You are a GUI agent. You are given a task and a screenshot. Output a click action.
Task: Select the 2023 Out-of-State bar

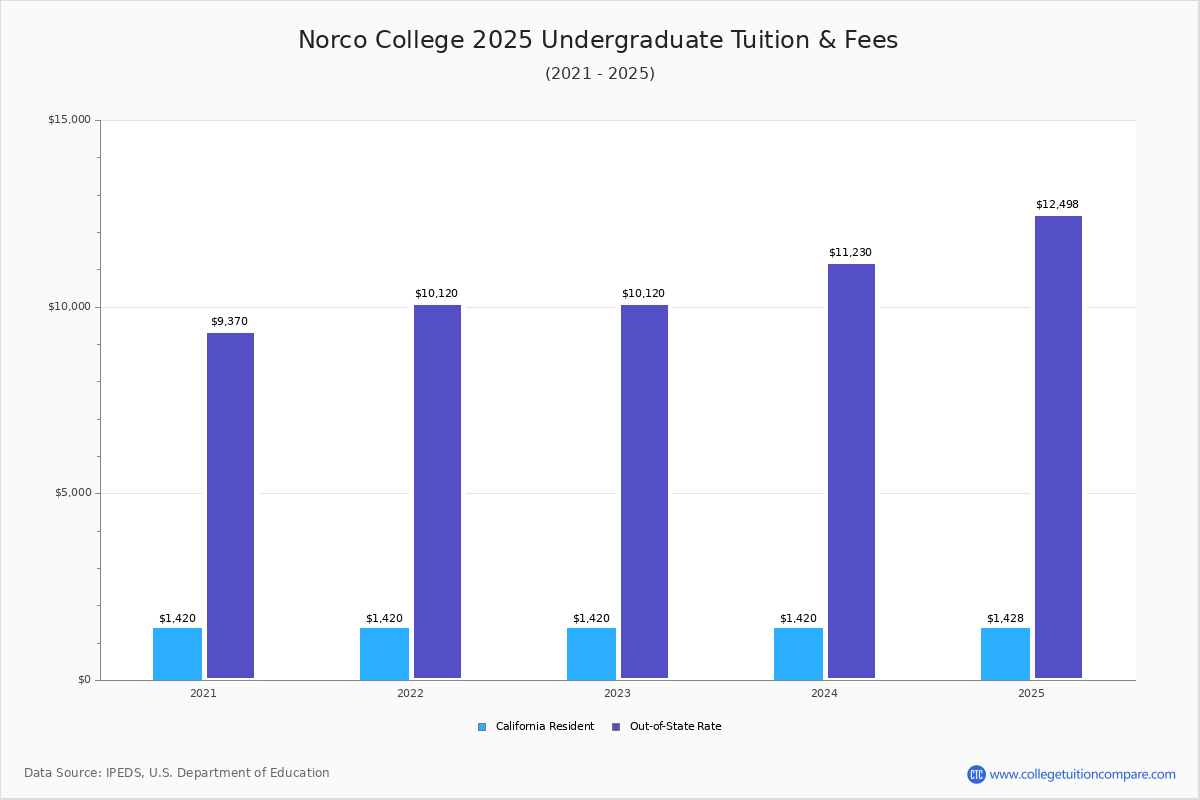point(644,491)
